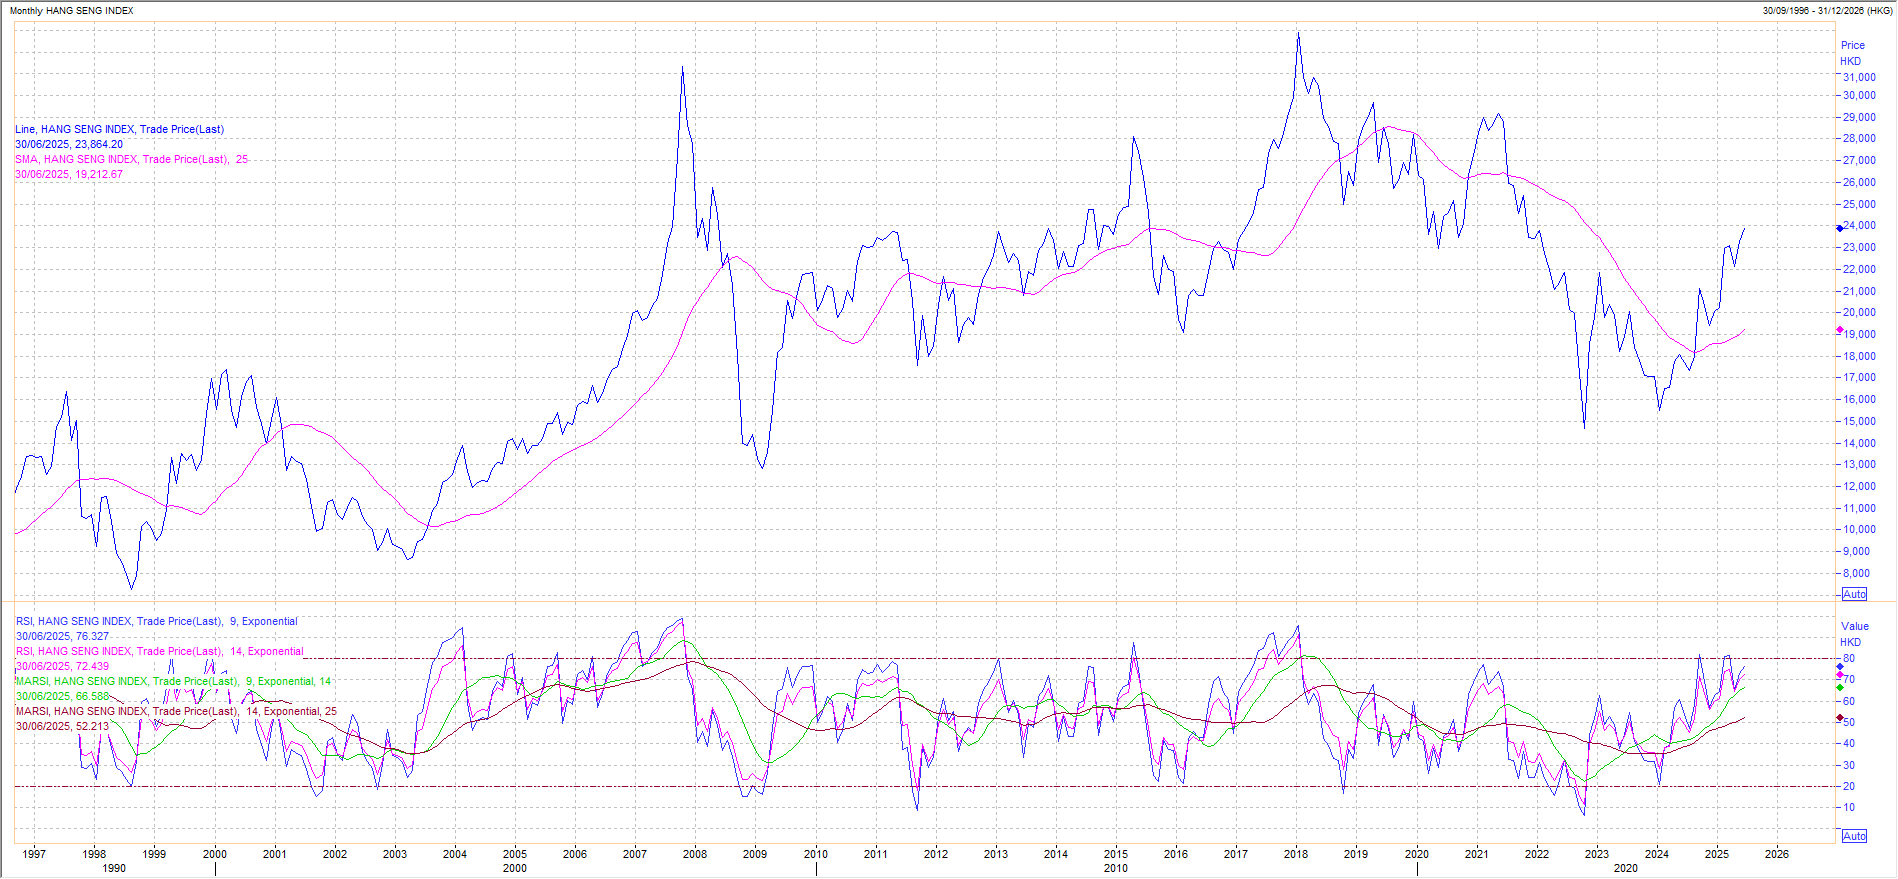Click the '30/09/1996 - 31/12/2026 (HKG)' date range
This screenshot has width=1898, height=879.
[1826, 10]
